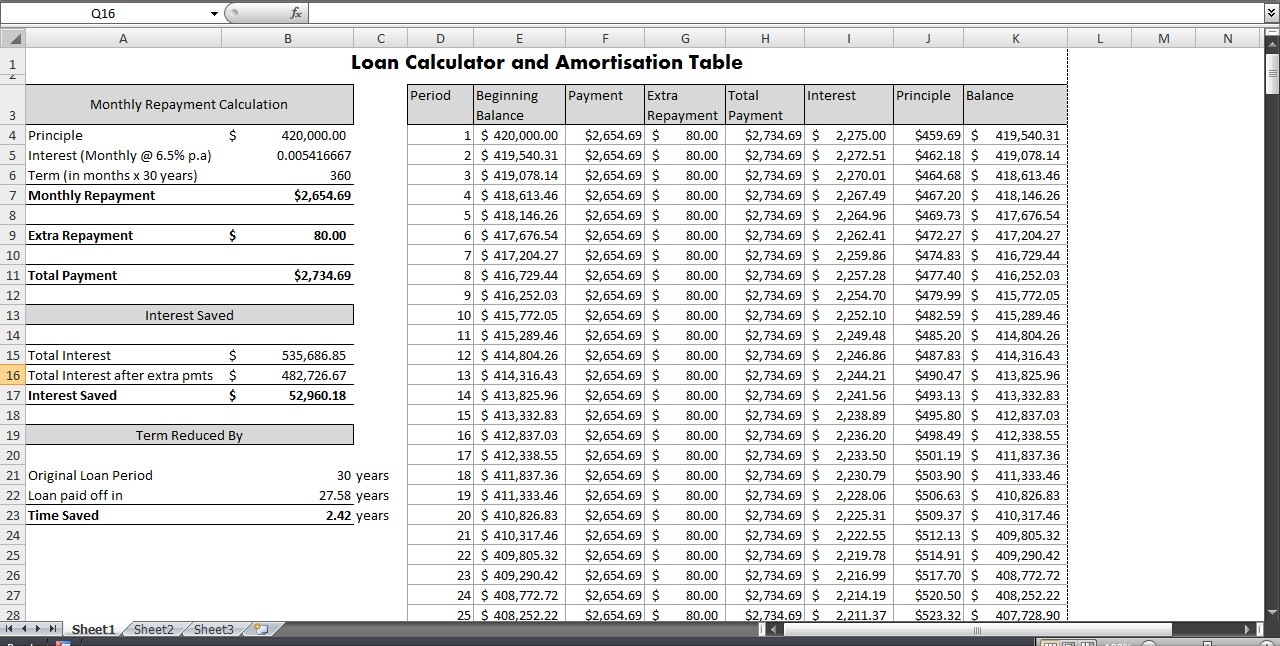Toggle Page Break Preview mode

(x=1086, y=644)
